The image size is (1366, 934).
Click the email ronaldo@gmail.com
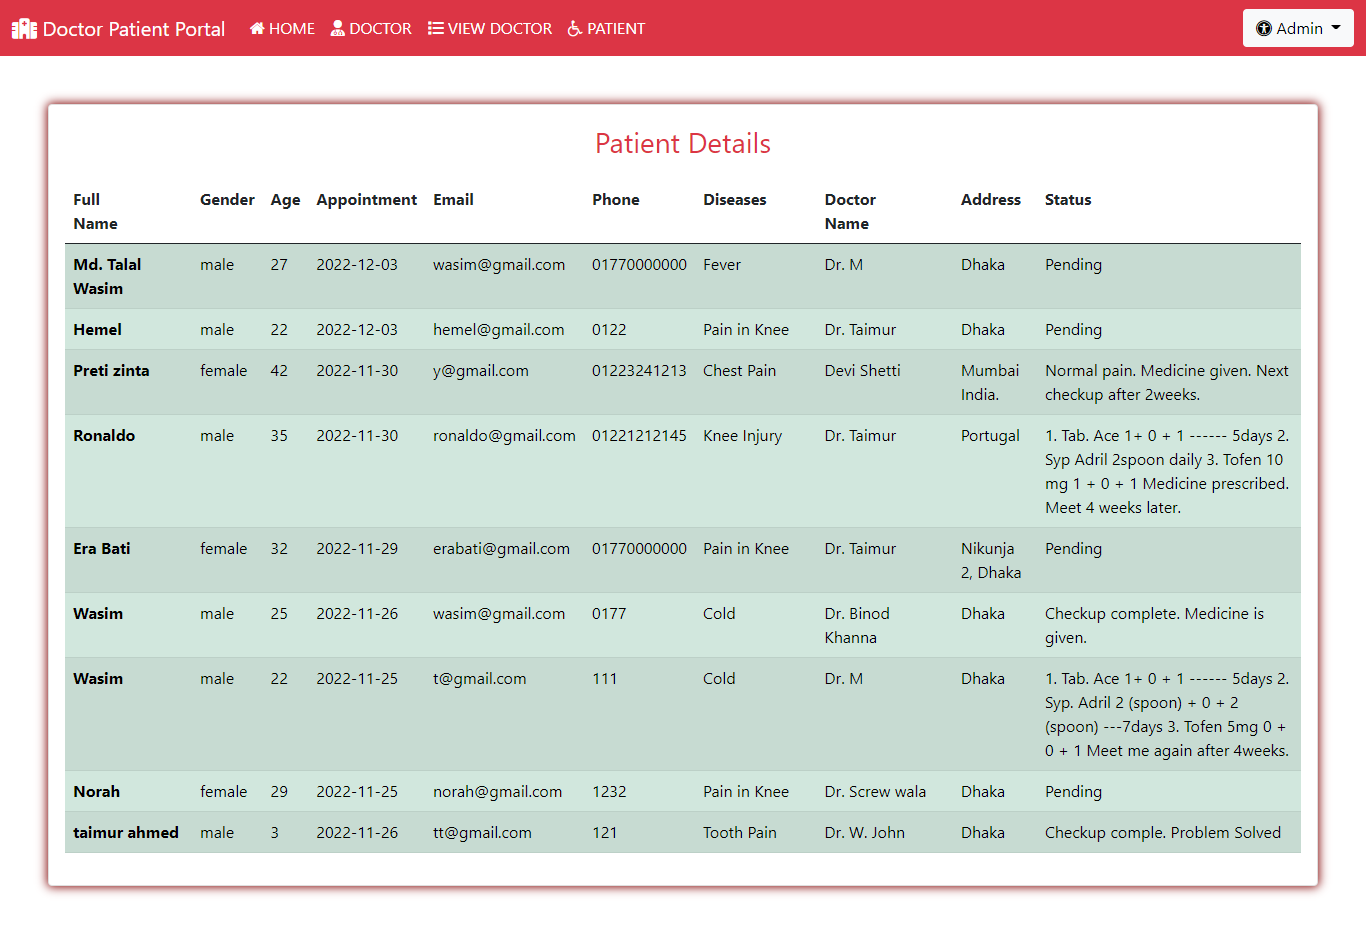point(504,436)
